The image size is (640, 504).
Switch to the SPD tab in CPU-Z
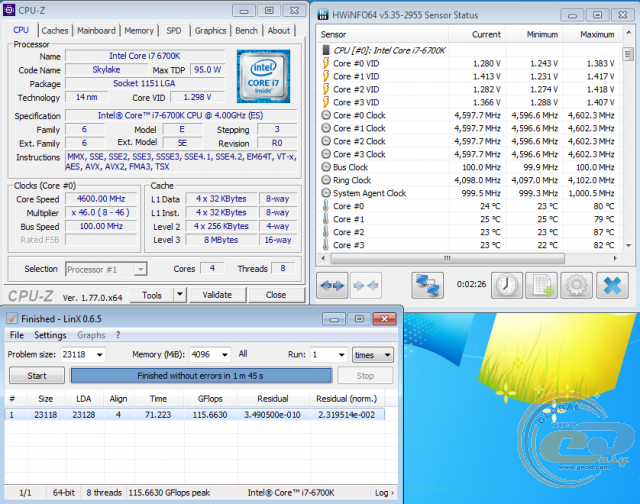point(174,31)
